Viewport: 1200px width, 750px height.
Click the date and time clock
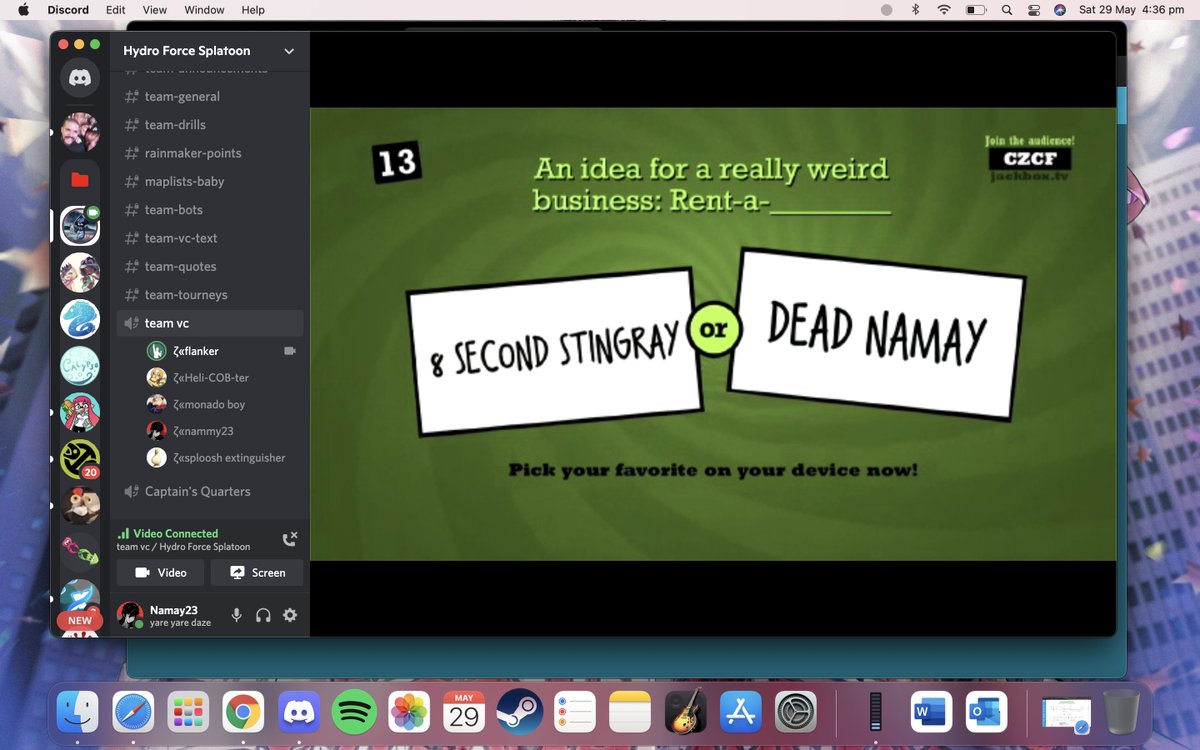pos(1131,10)
